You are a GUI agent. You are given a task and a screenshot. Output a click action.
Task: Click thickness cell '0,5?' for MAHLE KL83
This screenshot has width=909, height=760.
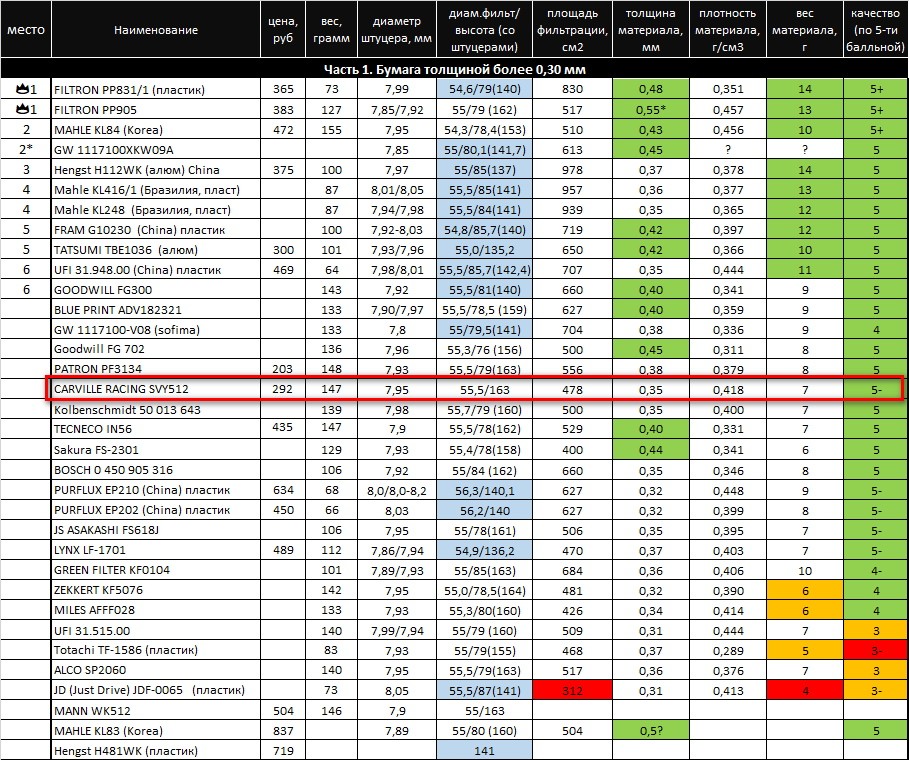650,730
